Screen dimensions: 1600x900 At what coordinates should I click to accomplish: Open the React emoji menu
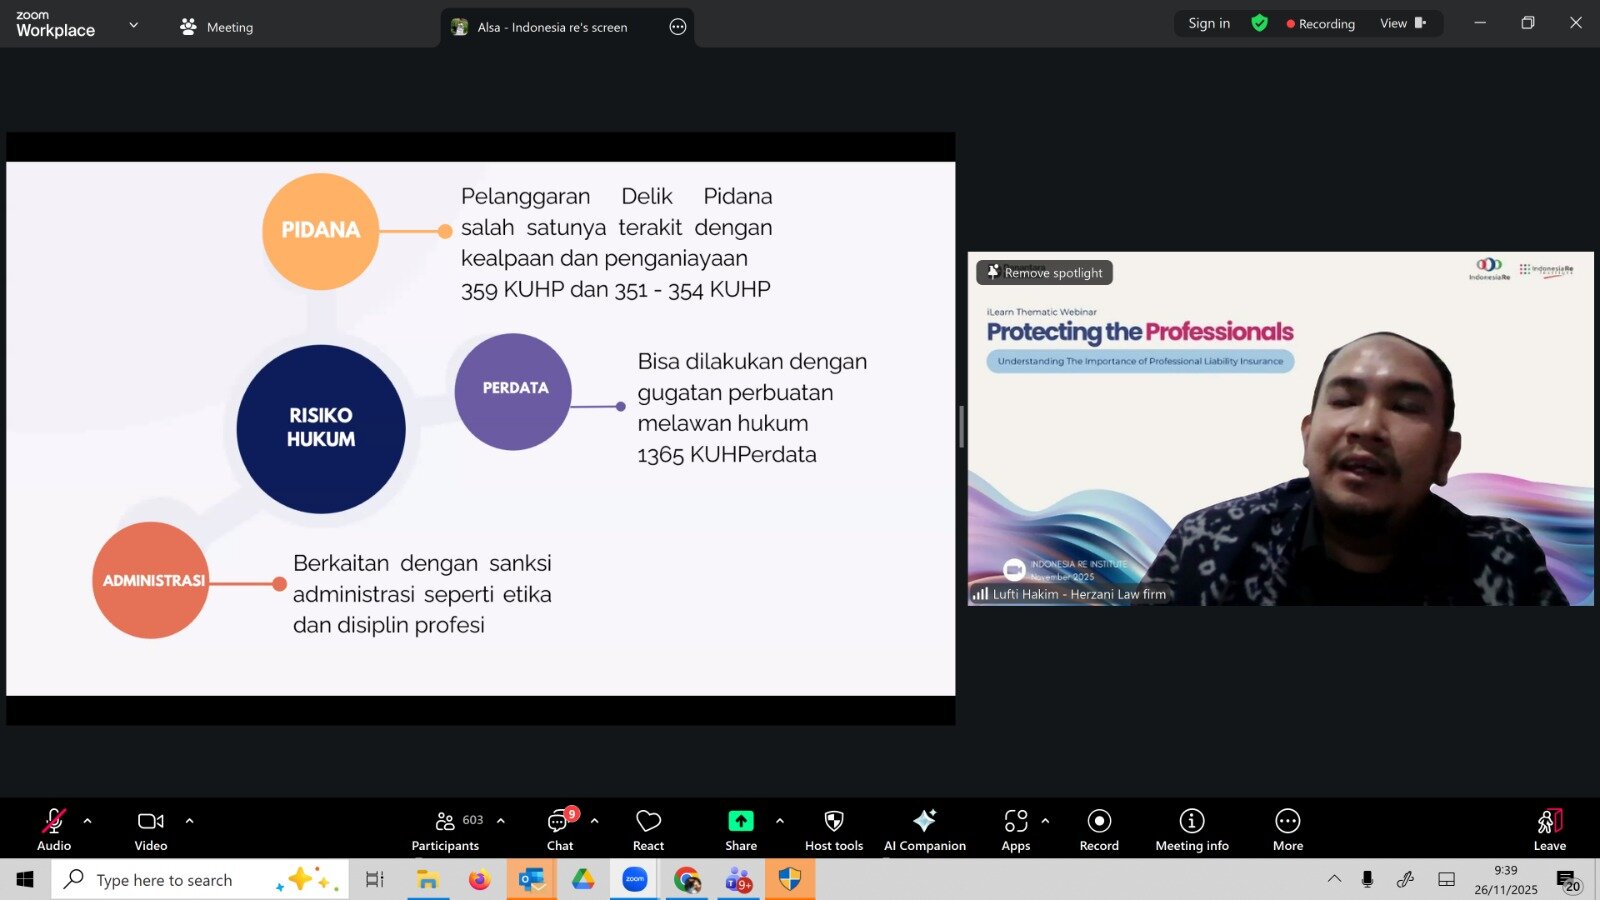648,830
